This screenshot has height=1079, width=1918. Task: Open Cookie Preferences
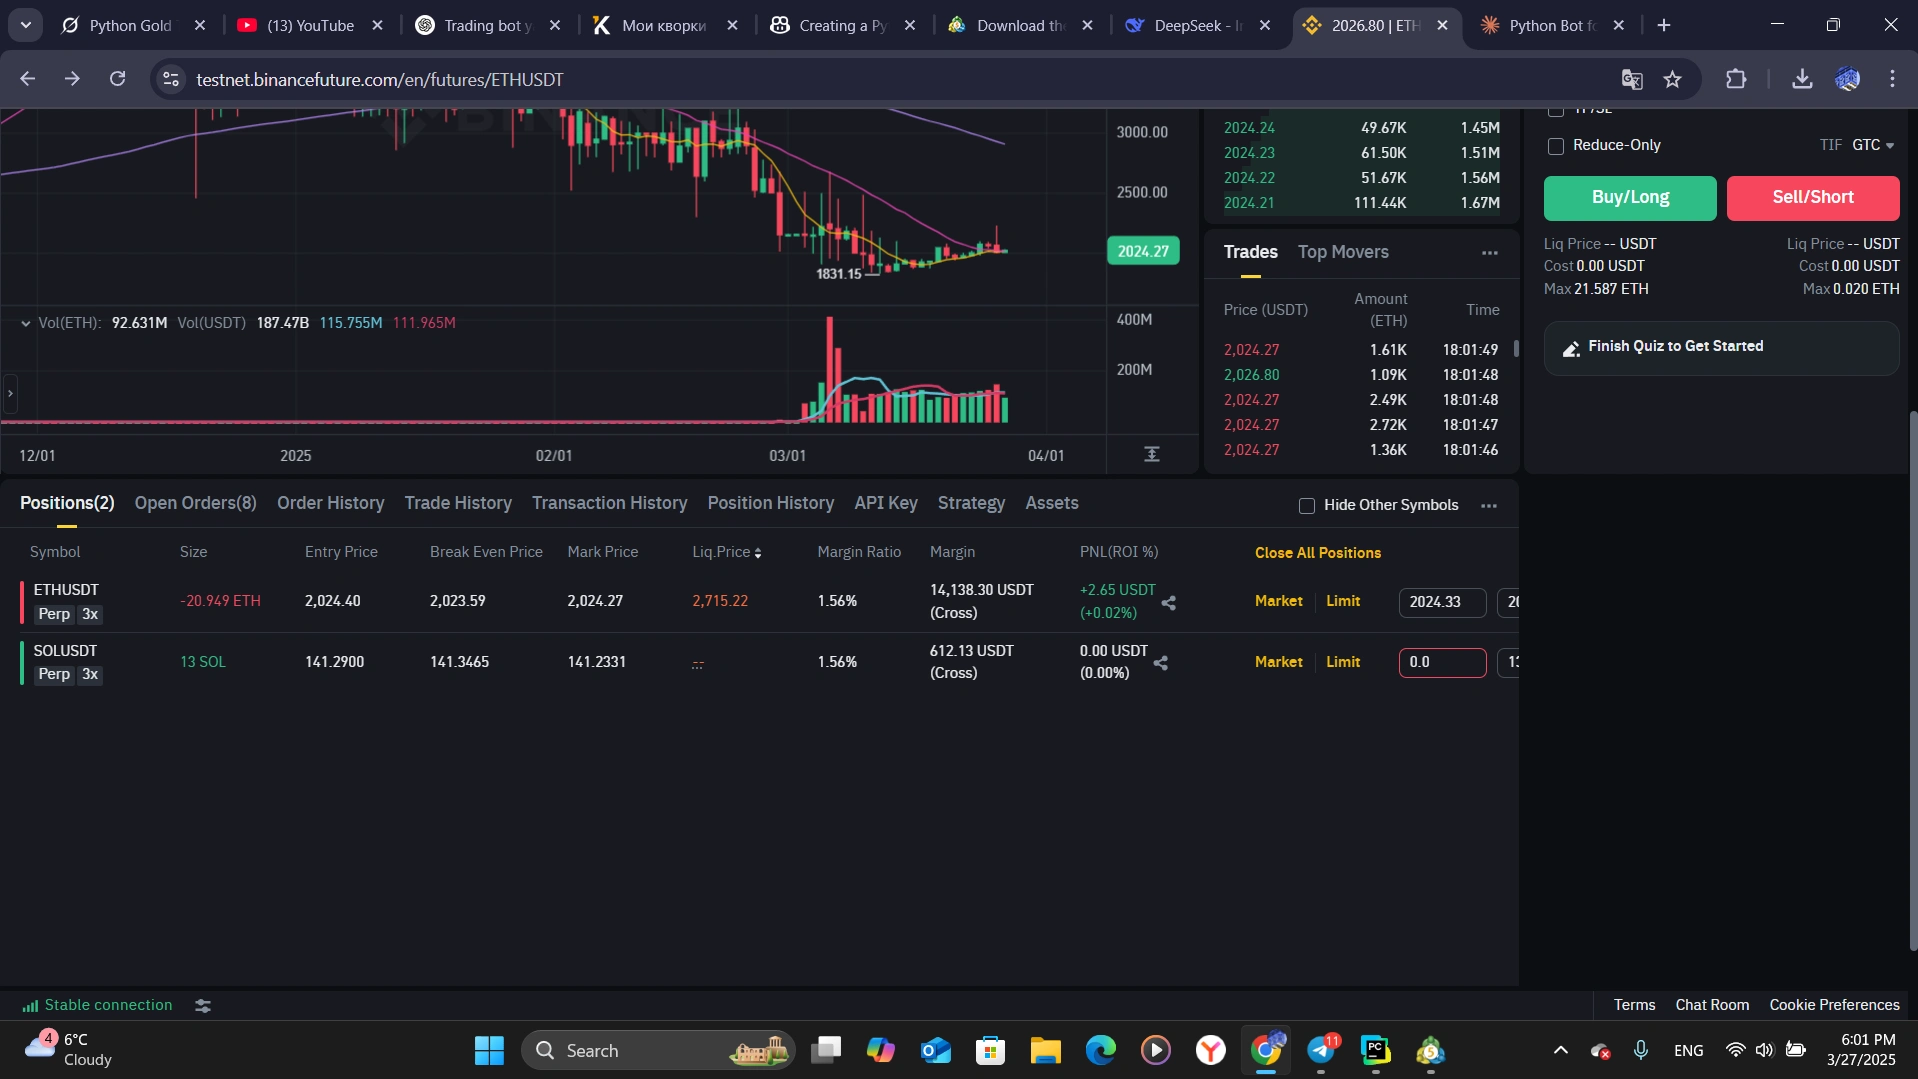click(1834, 1005)
